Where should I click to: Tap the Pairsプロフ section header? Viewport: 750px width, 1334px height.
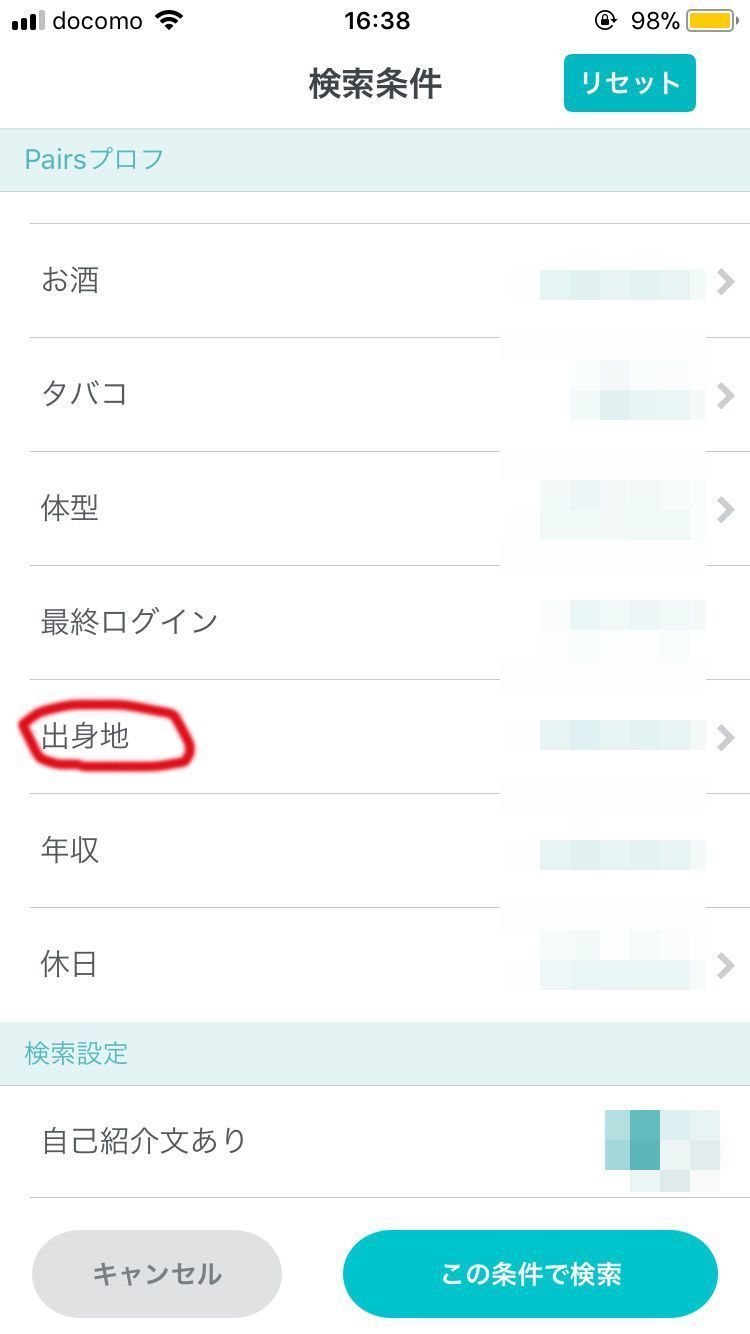click(x=375, y=160)
